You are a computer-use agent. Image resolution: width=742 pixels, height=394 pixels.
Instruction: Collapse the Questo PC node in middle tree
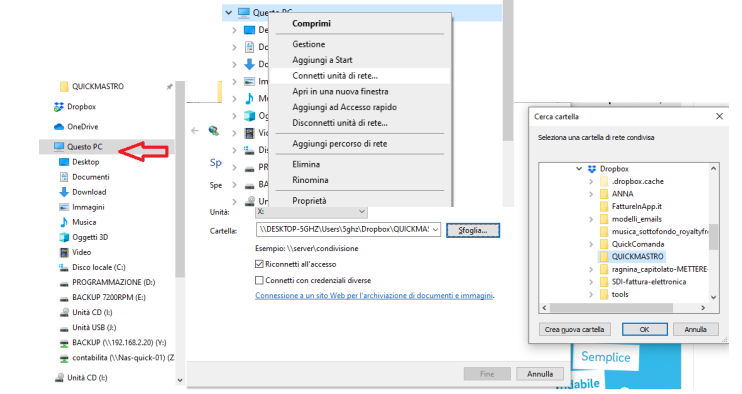point(229,12)
